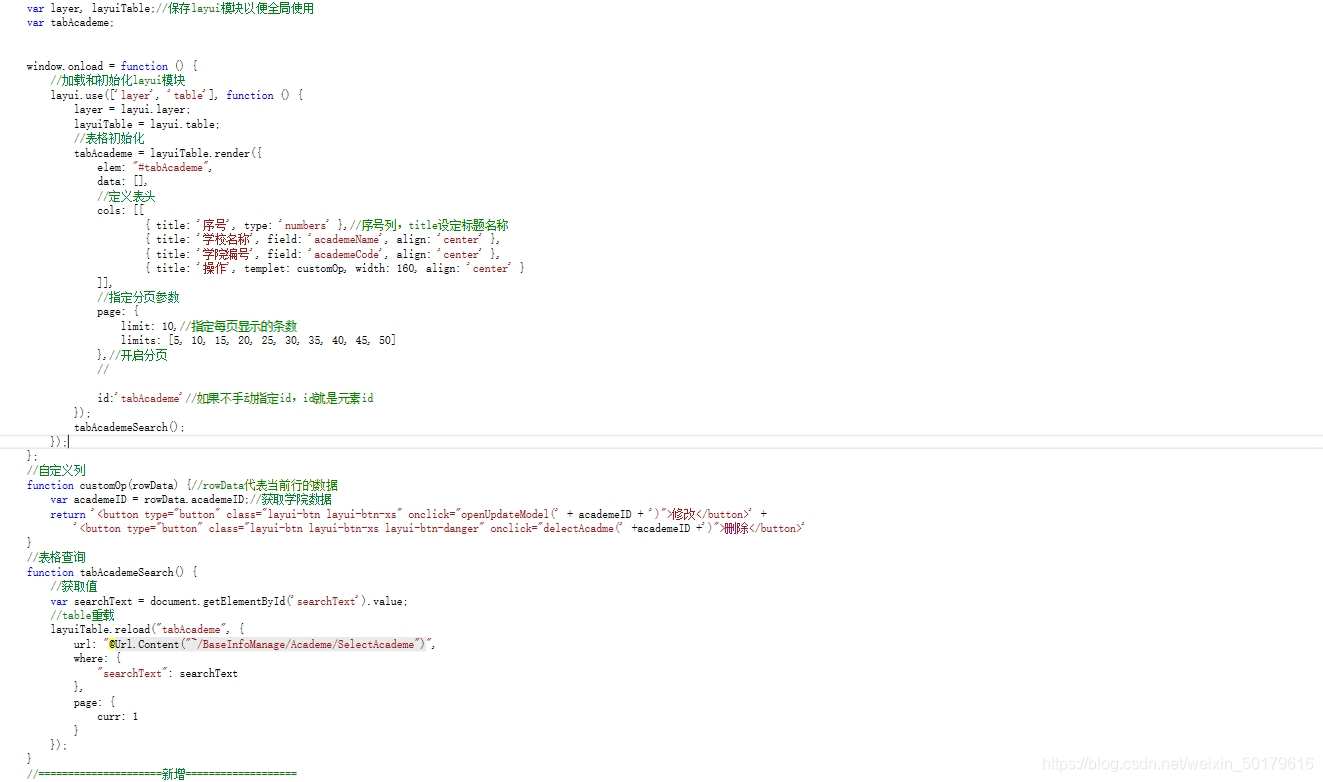Click the 'var academeID = rowData.academeID;' line

[191, 499]
